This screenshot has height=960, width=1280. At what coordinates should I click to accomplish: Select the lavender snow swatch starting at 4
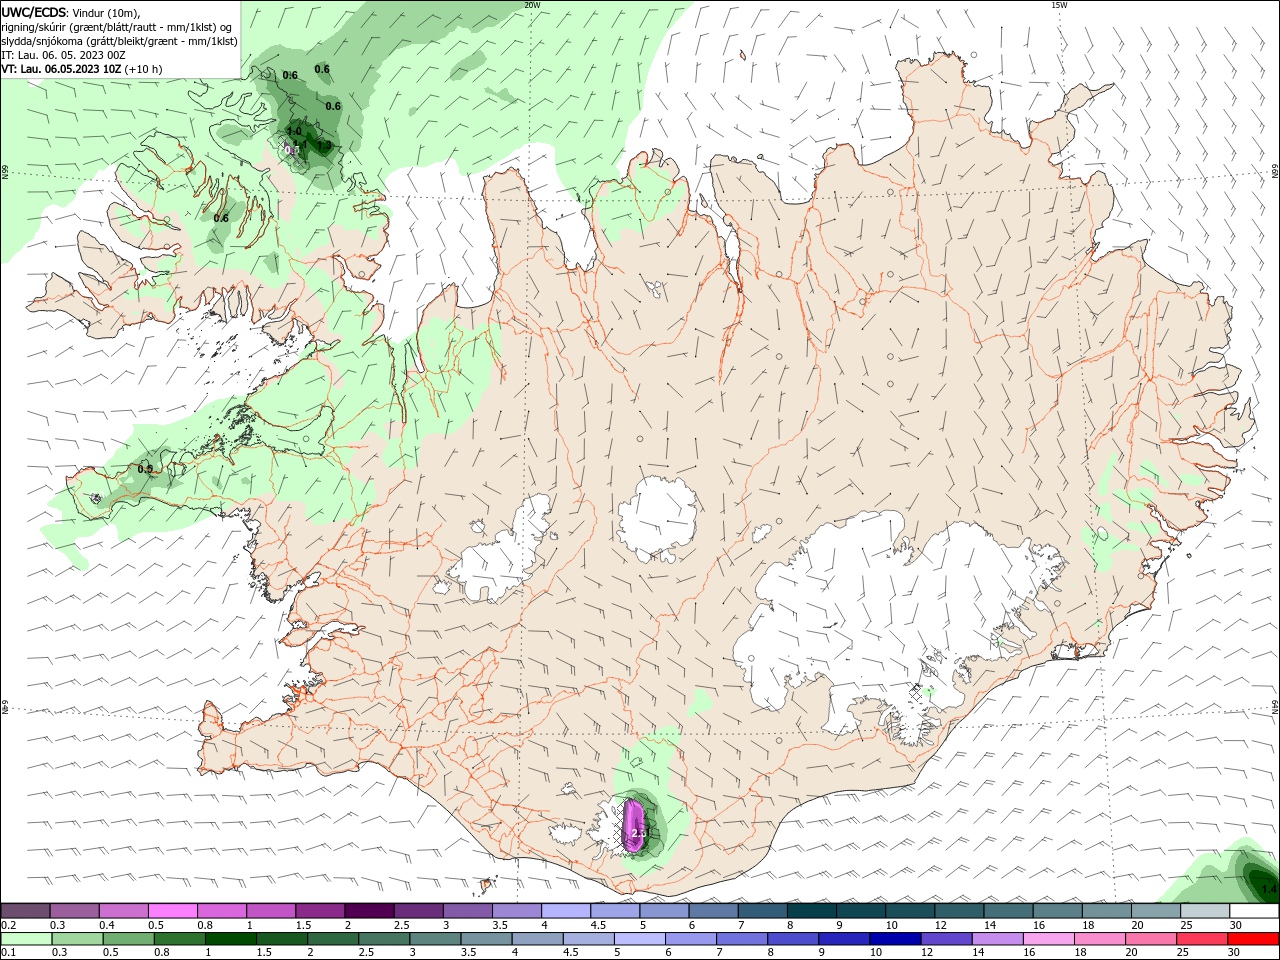(565, 910)
